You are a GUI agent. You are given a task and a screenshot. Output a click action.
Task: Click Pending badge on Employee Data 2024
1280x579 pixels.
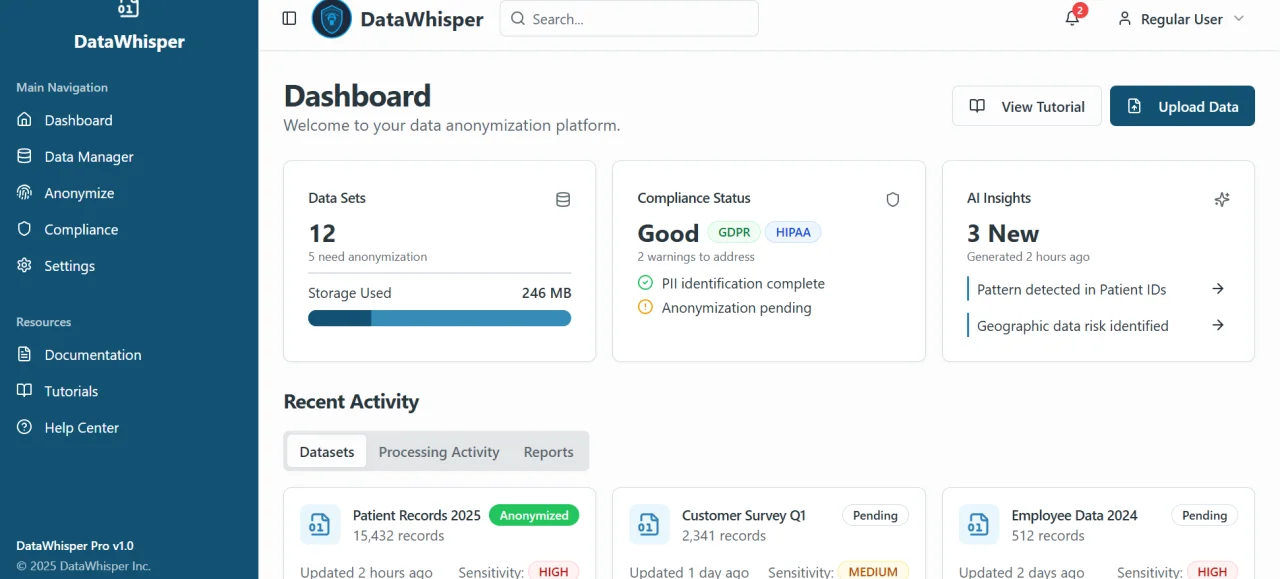[x=1204, y=516]
